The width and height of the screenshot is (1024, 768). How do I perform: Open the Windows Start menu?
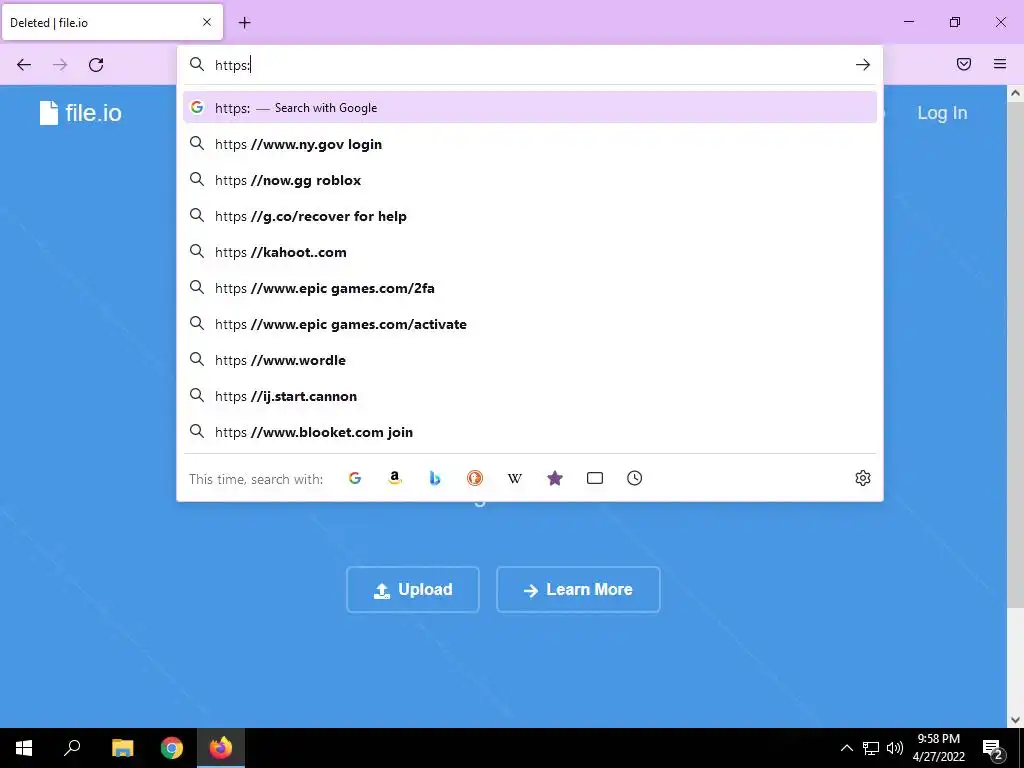(x=24, y=748)
